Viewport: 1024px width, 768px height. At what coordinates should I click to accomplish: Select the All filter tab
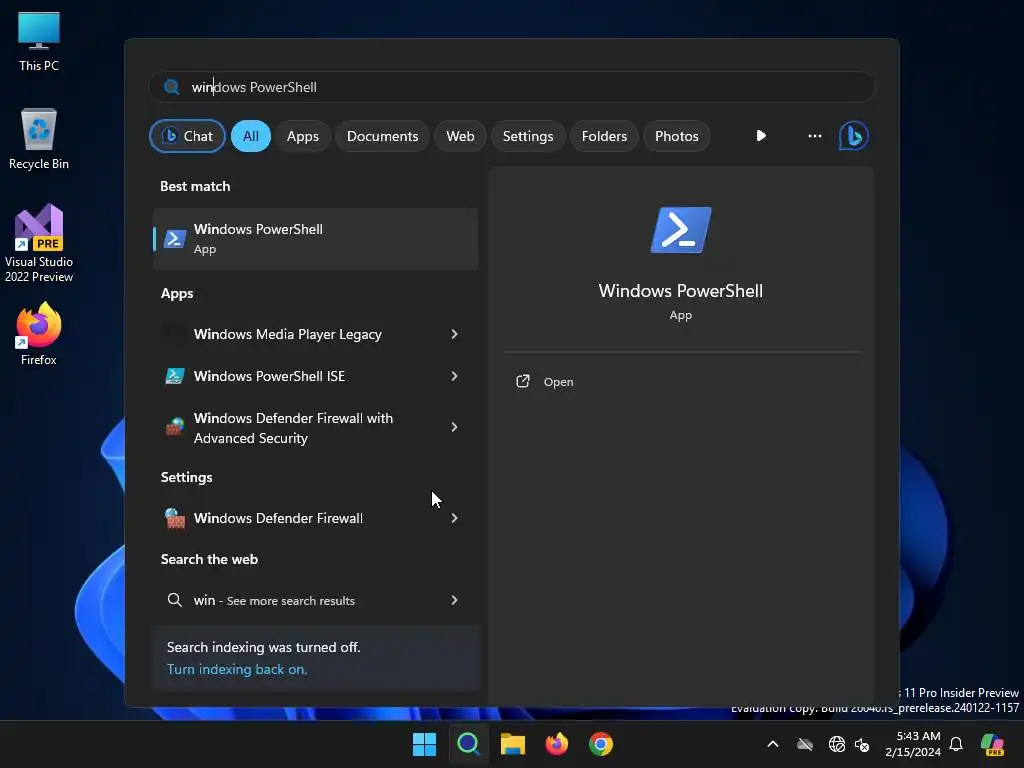pos(251,136)
